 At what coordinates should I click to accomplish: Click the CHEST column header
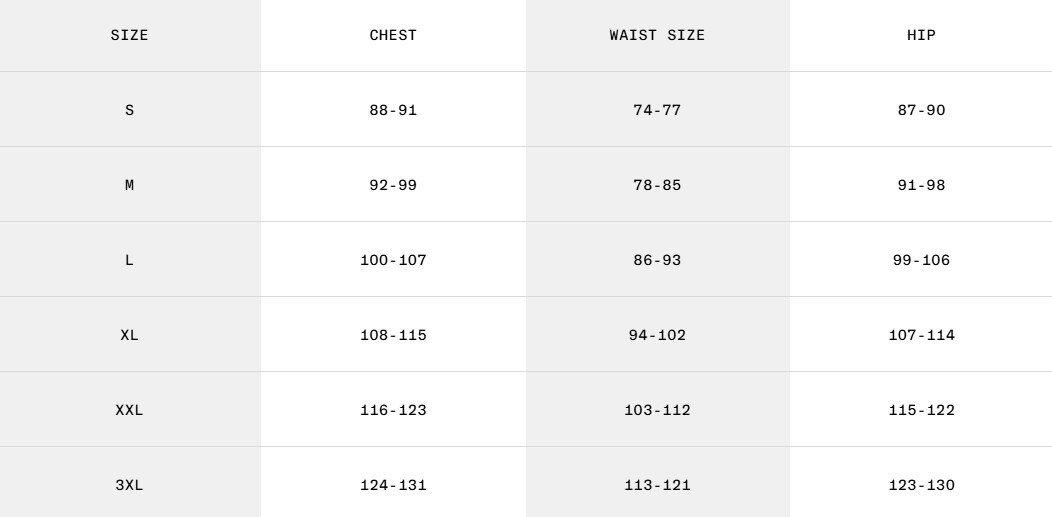pos(393,35)
